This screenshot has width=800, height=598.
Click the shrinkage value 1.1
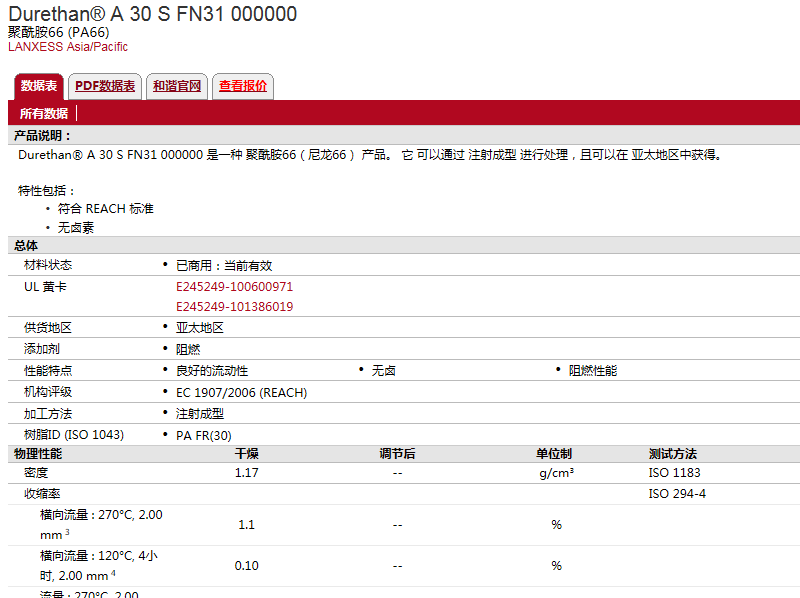(246, 525)
